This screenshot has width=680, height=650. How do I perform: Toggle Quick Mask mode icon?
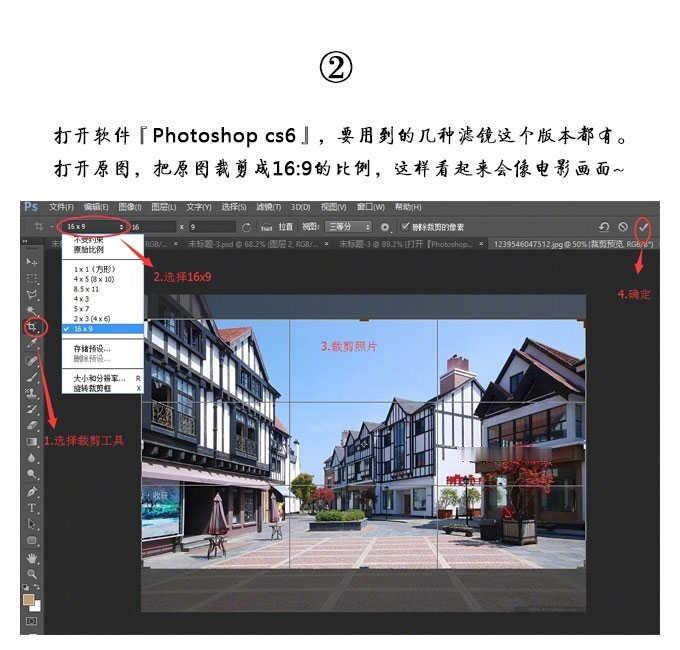[x=31, y=621]
